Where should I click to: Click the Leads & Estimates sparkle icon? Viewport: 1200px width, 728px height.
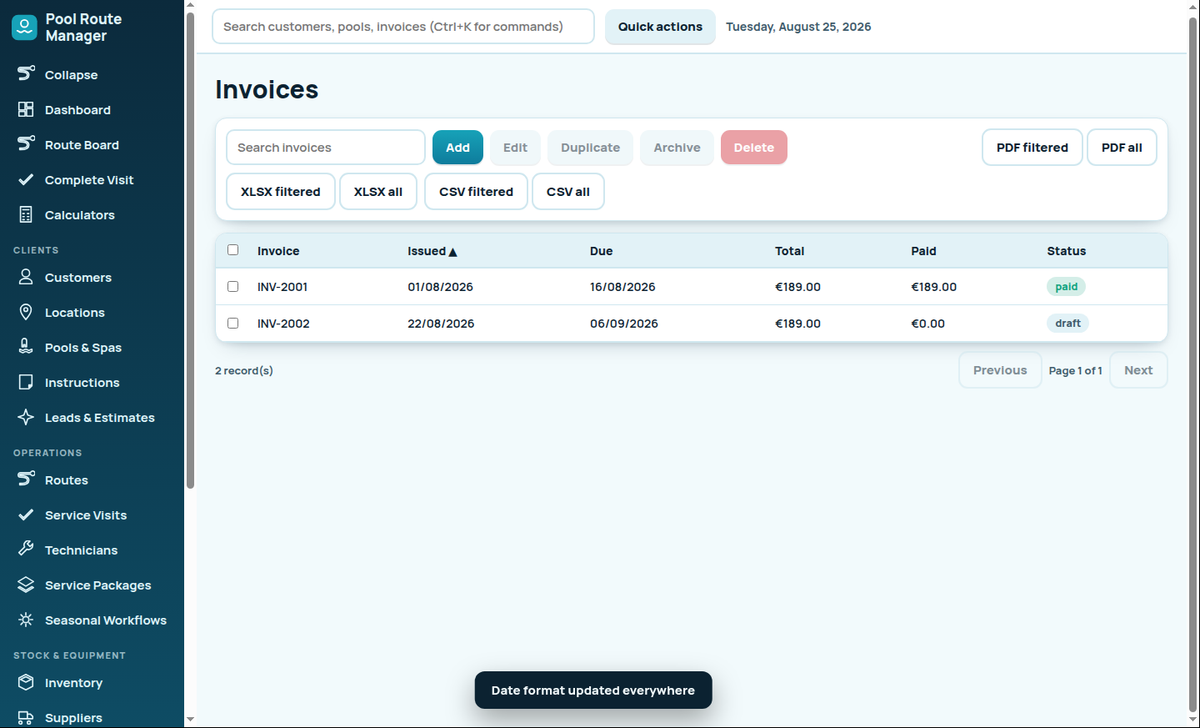coord(26,418)
